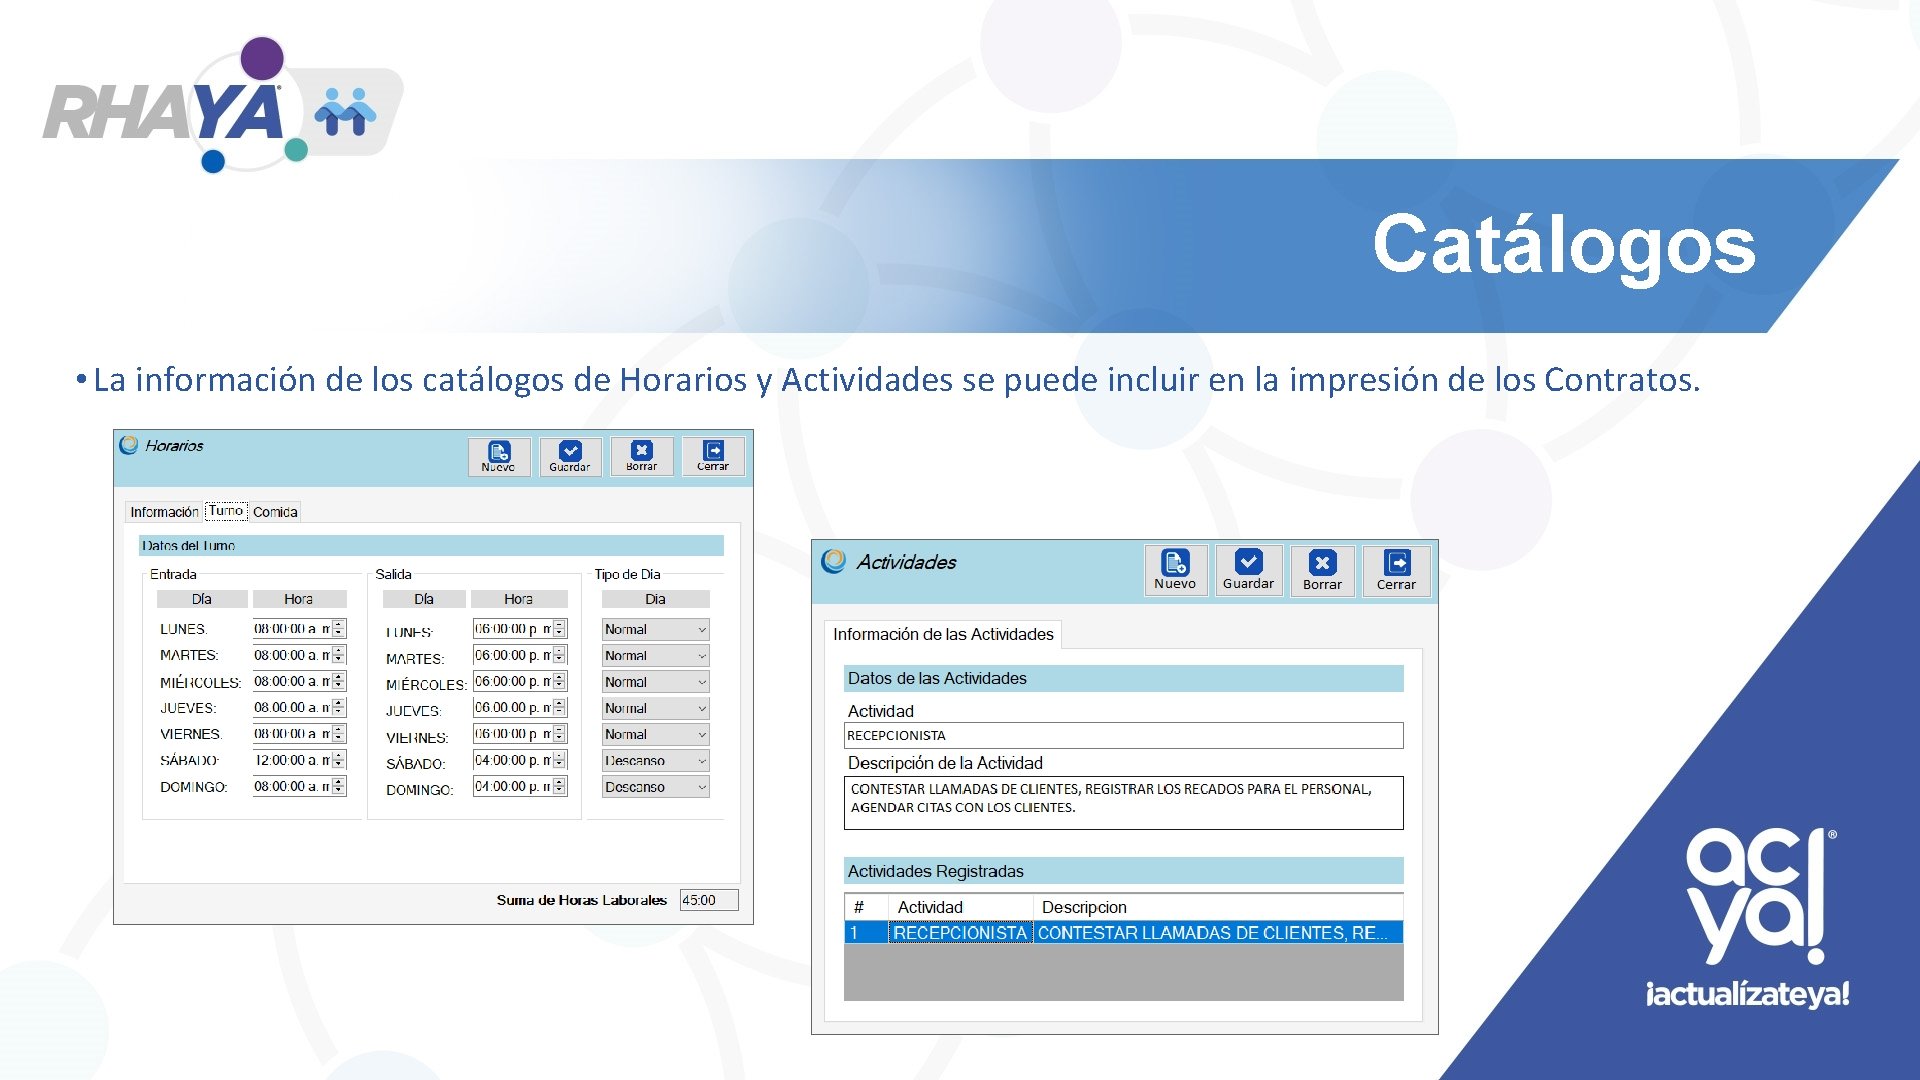Image resolution: width=1920 pixels, height=1080 pixels.
Task: Click Martes salida time spinner
Action: point(560,655)
